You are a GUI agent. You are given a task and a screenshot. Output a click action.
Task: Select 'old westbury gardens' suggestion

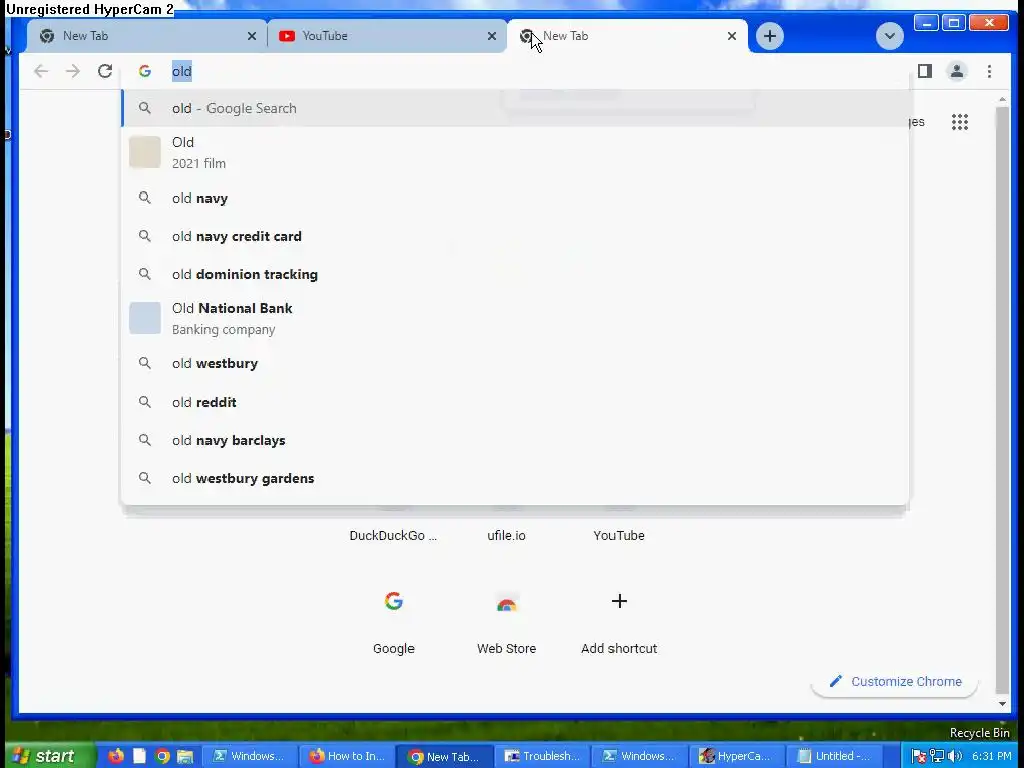tap(515, 479)
